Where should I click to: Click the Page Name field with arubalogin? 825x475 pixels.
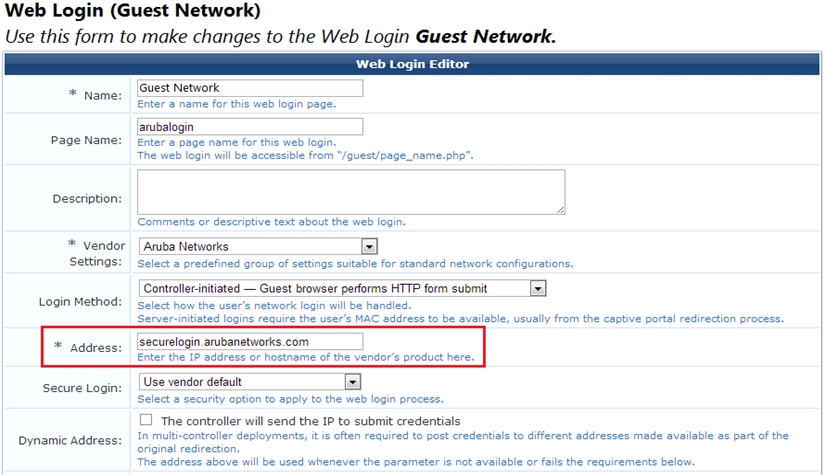coord(250,127)
